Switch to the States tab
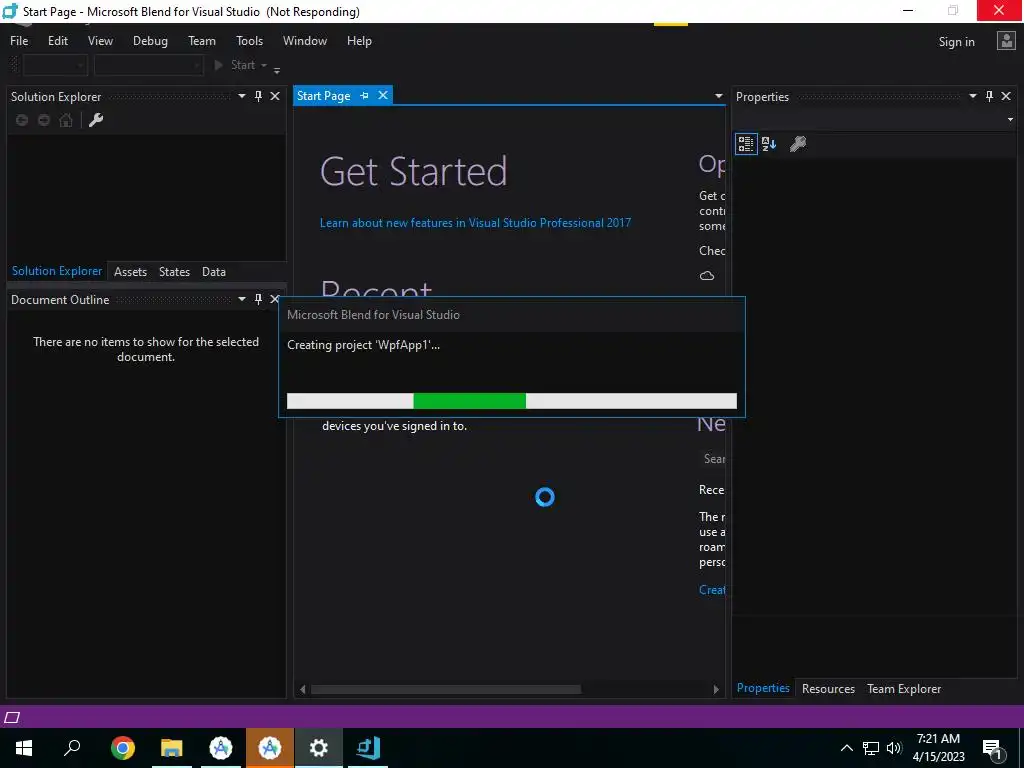 pyautogui.click(x=174, y=272)
